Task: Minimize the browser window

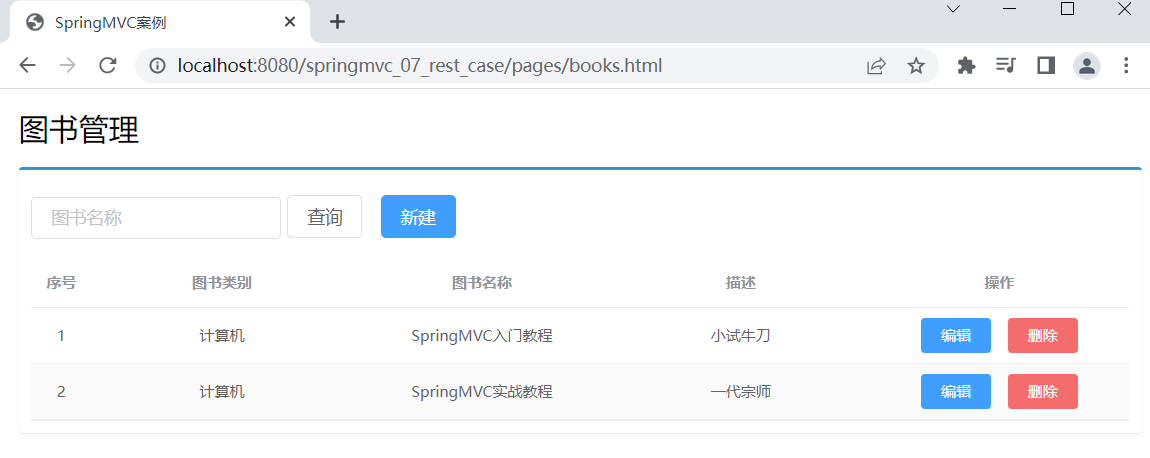Action: [x=1009, y=9]
